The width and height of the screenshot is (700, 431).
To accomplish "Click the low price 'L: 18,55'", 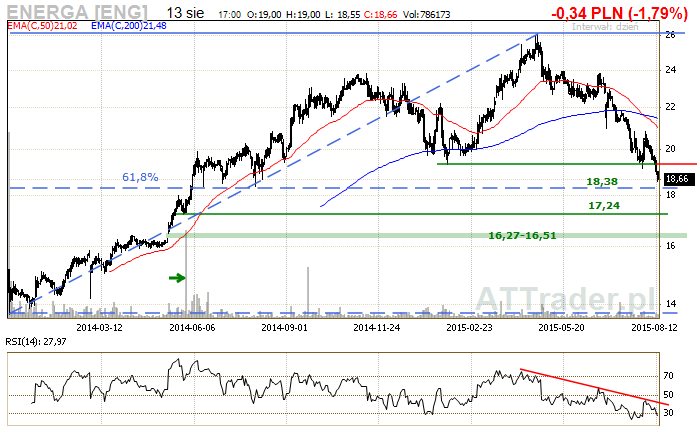I will (342, 15).
